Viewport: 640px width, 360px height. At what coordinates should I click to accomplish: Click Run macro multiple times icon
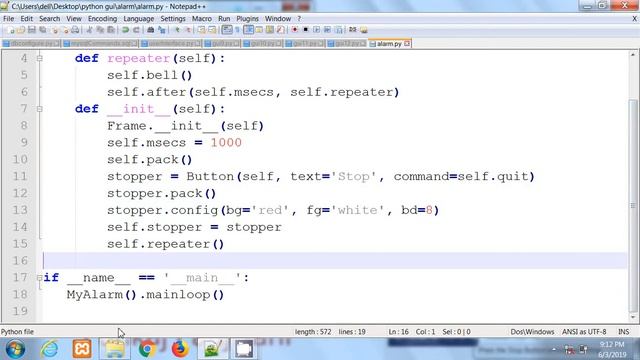[x=327, y=30]
